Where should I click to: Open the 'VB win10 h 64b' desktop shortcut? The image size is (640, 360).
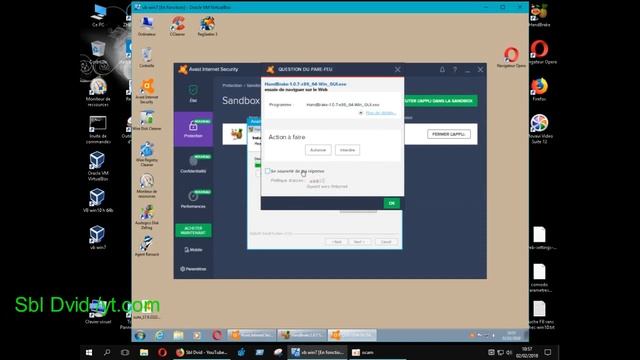coord(98,201)
